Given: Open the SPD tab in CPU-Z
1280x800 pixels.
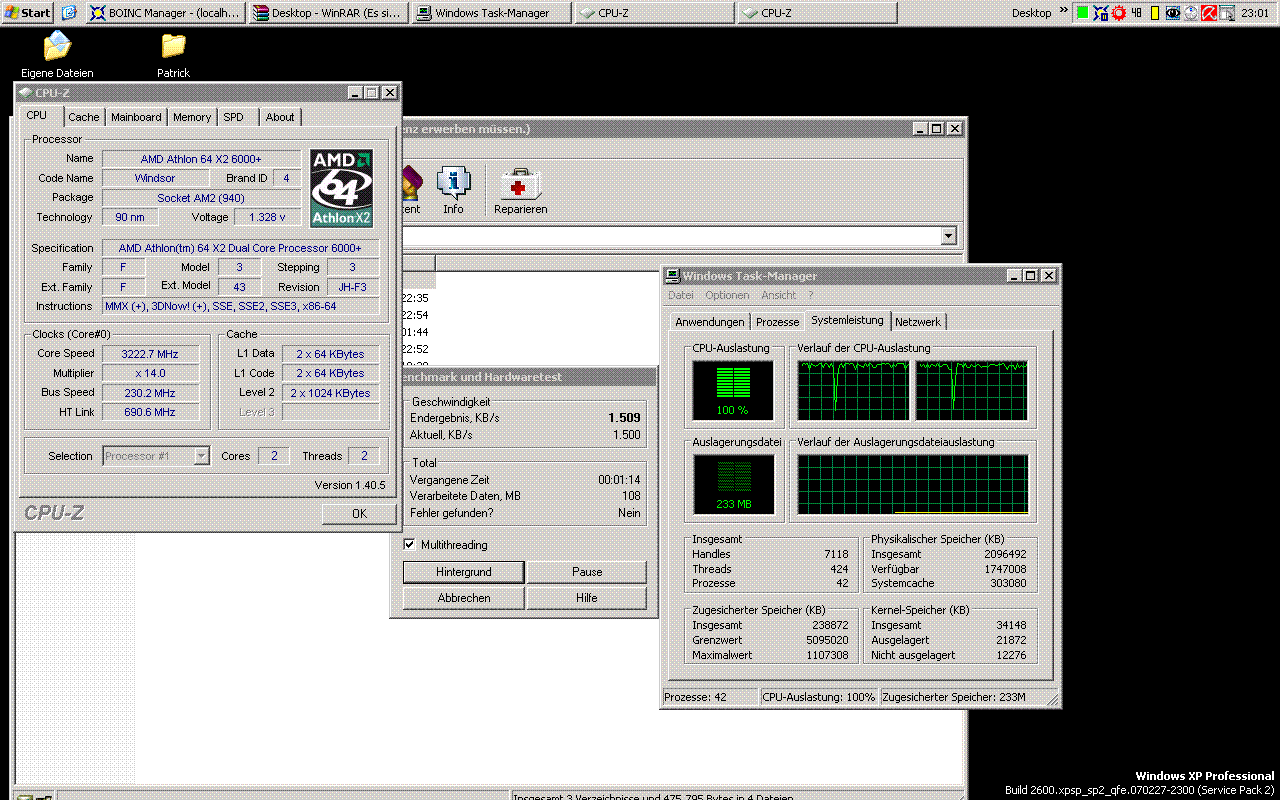Looking at the screenshot, I should 233,117.
